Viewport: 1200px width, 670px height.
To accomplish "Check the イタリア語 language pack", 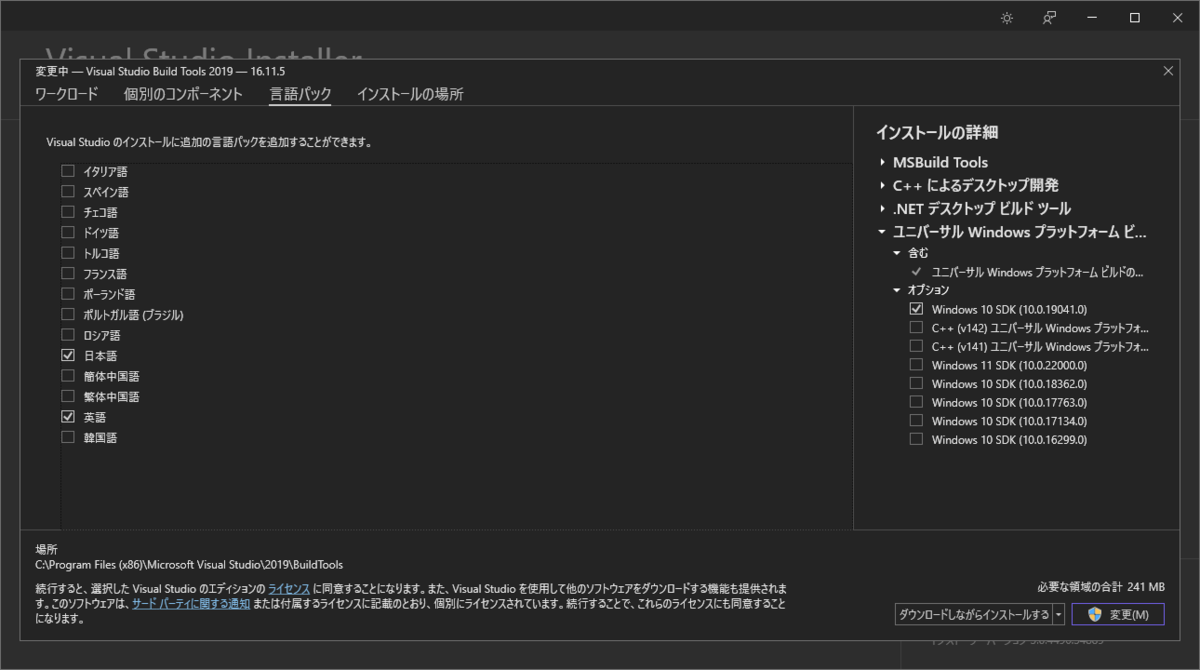I will [68, 171].
